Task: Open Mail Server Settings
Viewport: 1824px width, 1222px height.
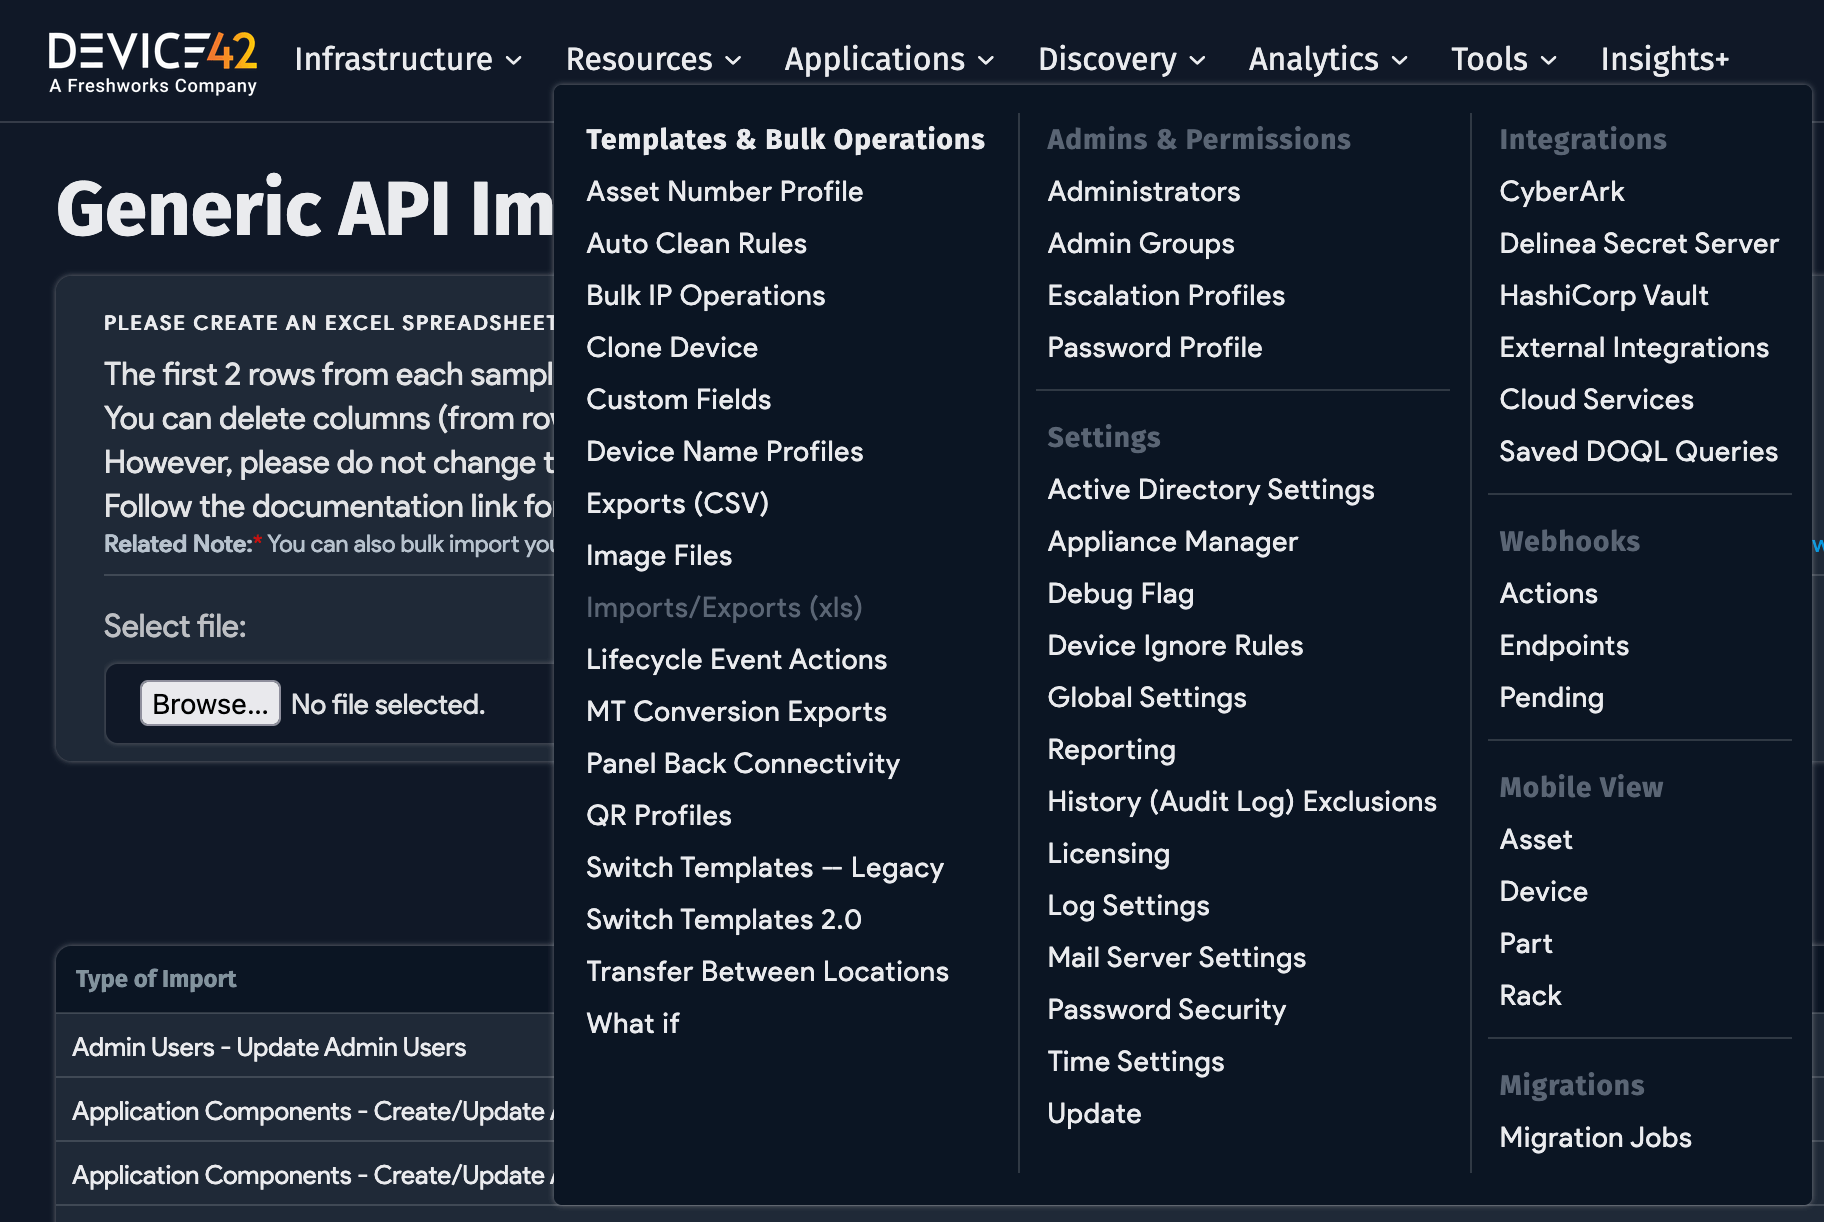Action: coord(1176,958)
